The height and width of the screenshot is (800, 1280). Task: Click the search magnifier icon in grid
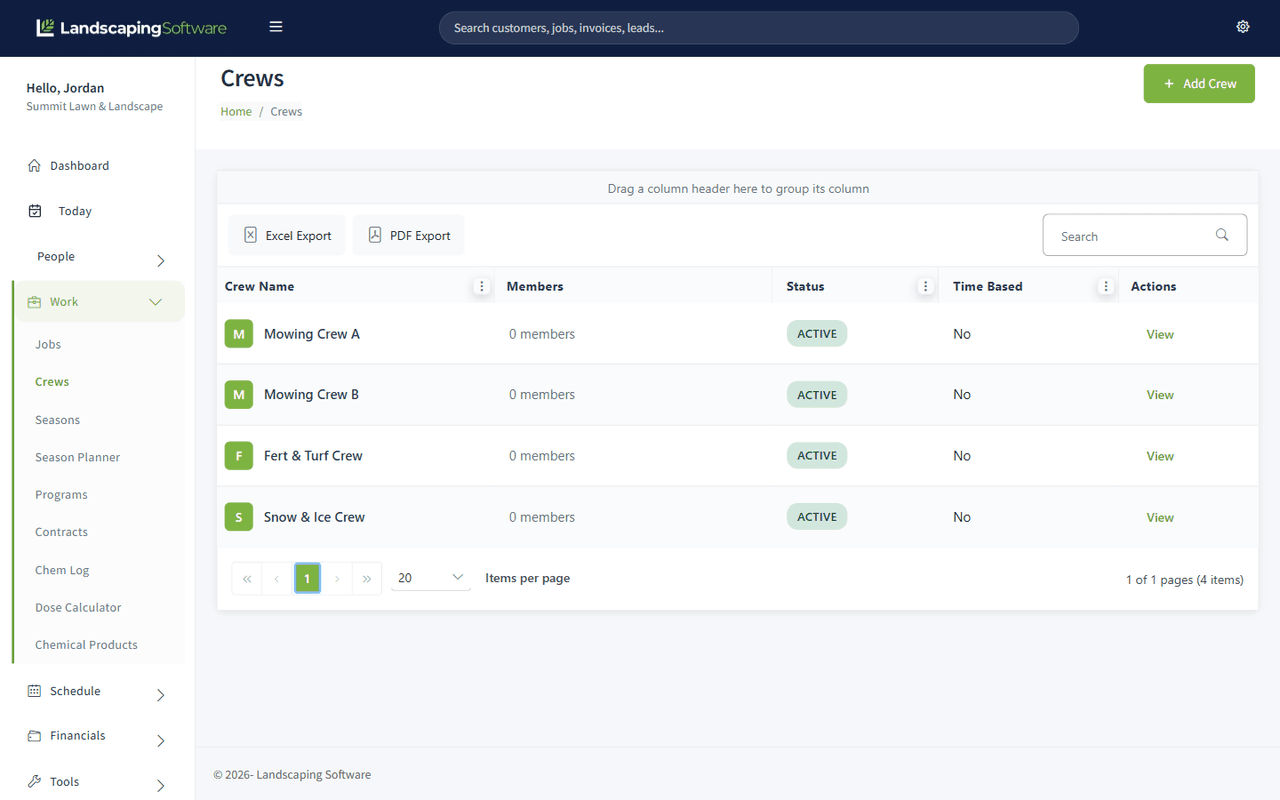pyautogui.click(x=1222, y=235)
